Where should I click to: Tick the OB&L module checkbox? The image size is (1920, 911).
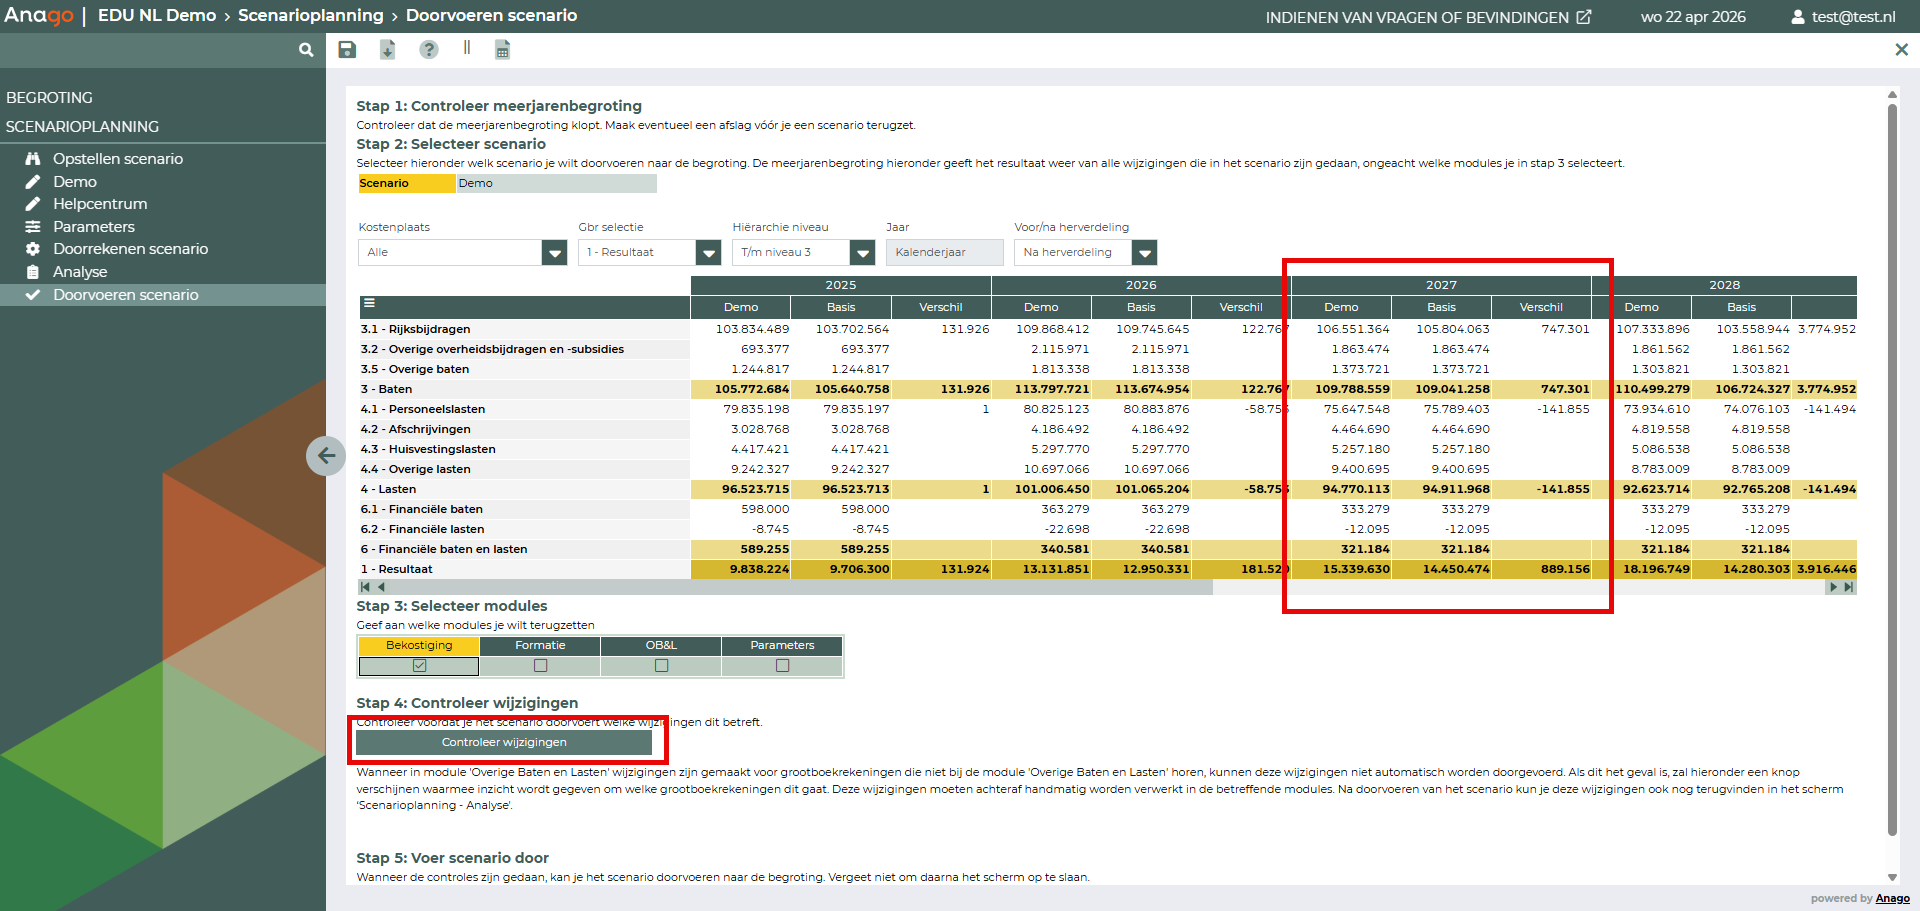[x=661, y=666]
